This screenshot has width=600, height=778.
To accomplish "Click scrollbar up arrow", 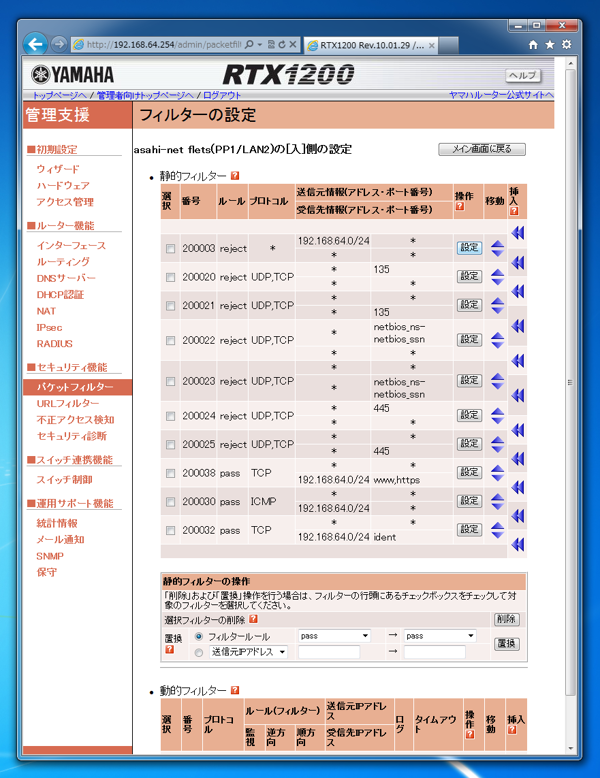I will (570, 64).
